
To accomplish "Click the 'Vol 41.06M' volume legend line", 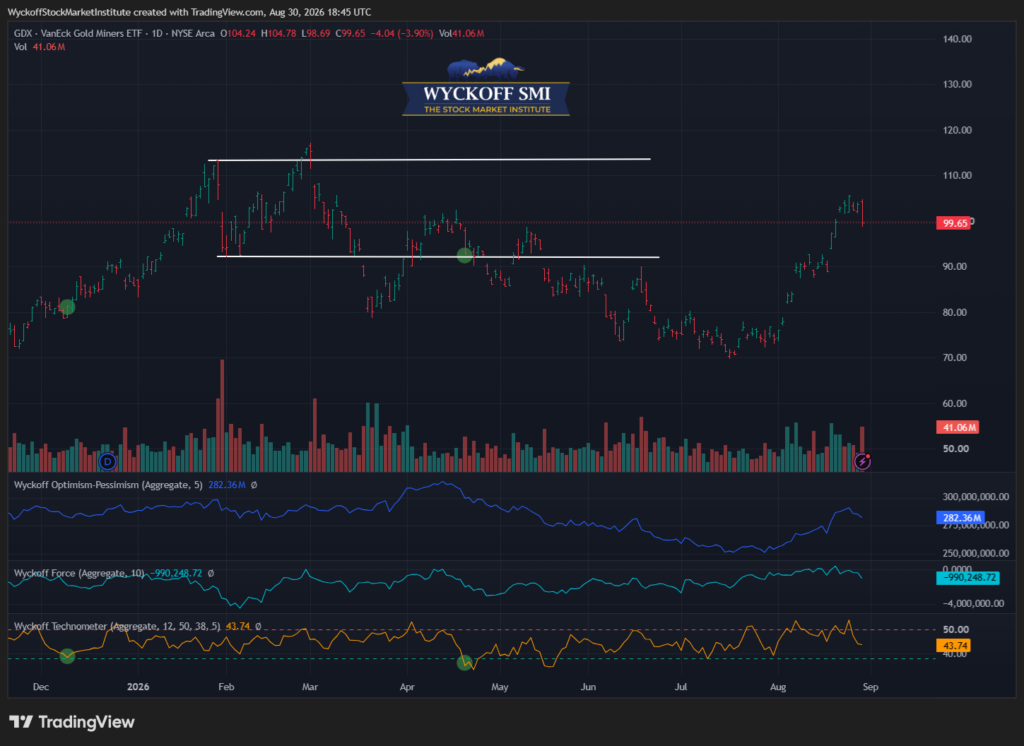I will click(39, 47).
